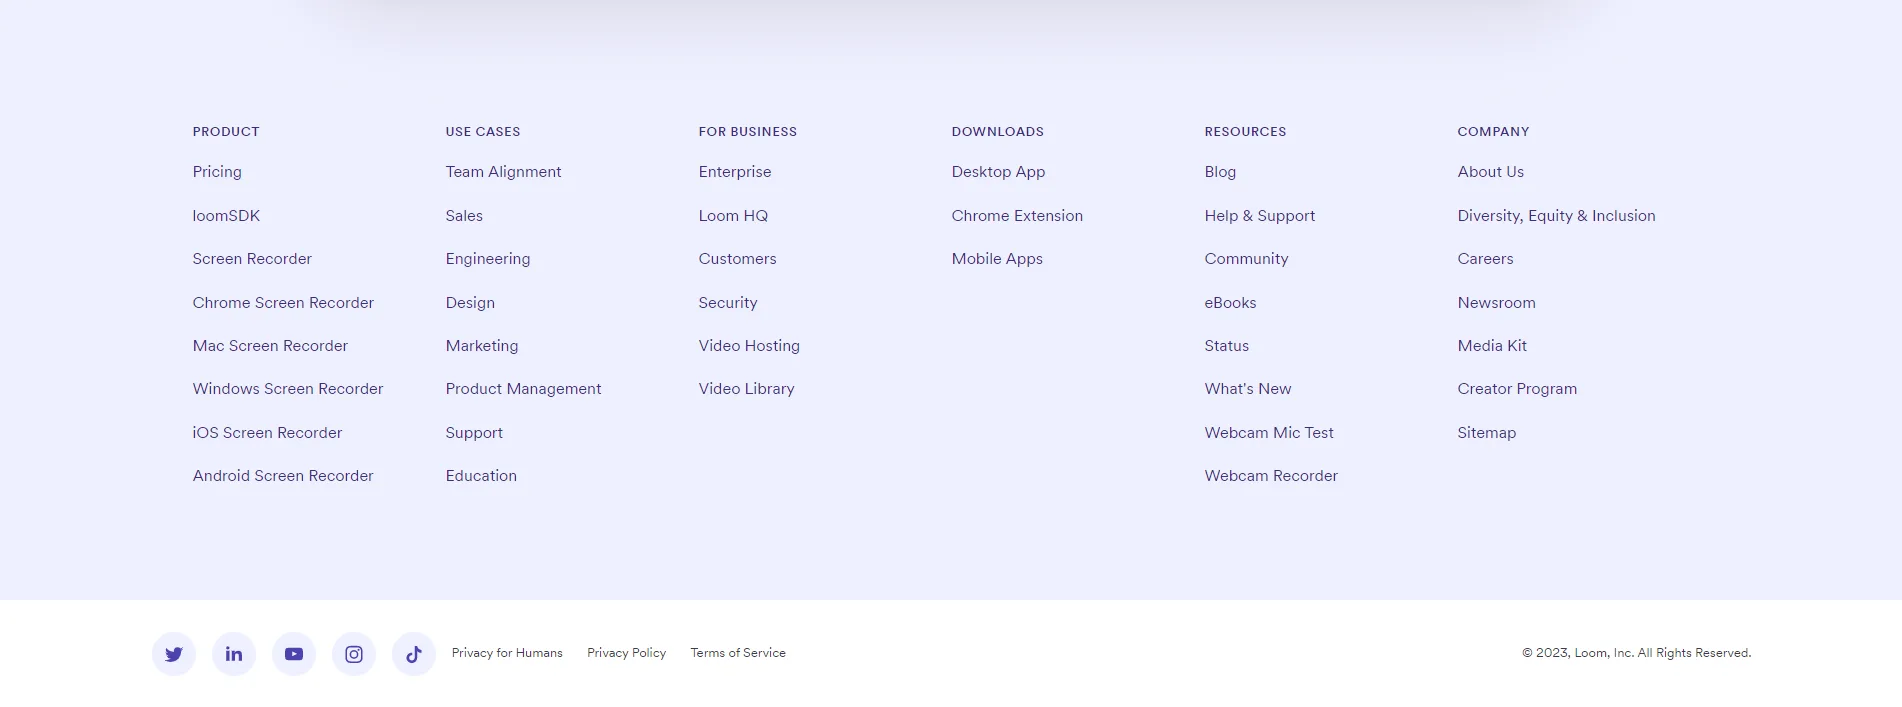Open the TikTok social icon
Image resolution: width=1902 pixels, height=707 pixels.
(414, 654)
